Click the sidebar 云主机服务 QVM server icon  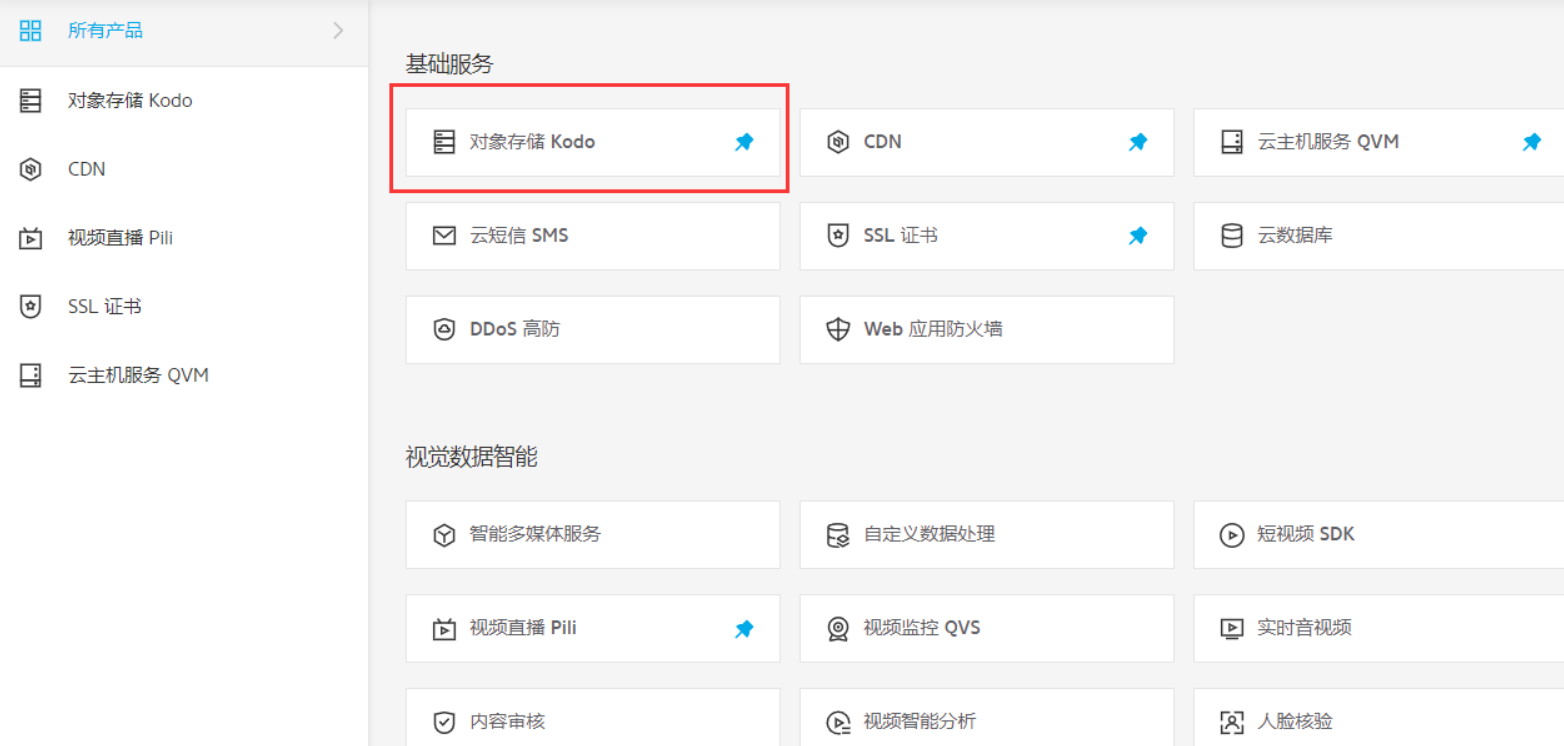click(x=31, y=376)
